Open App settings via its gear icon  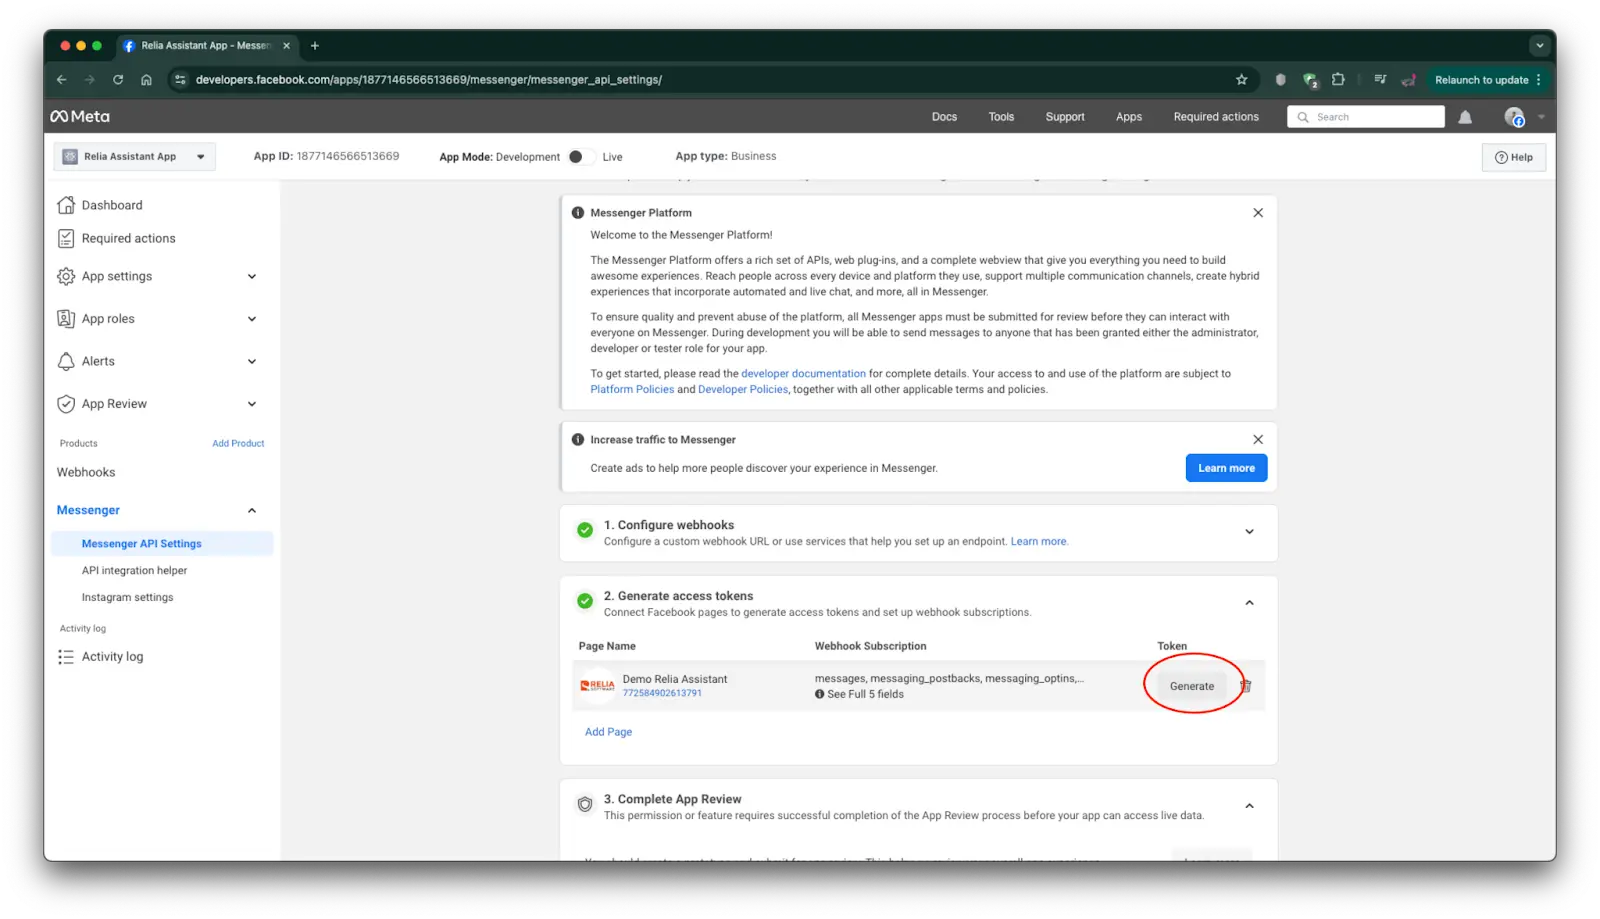click(65, 276)
